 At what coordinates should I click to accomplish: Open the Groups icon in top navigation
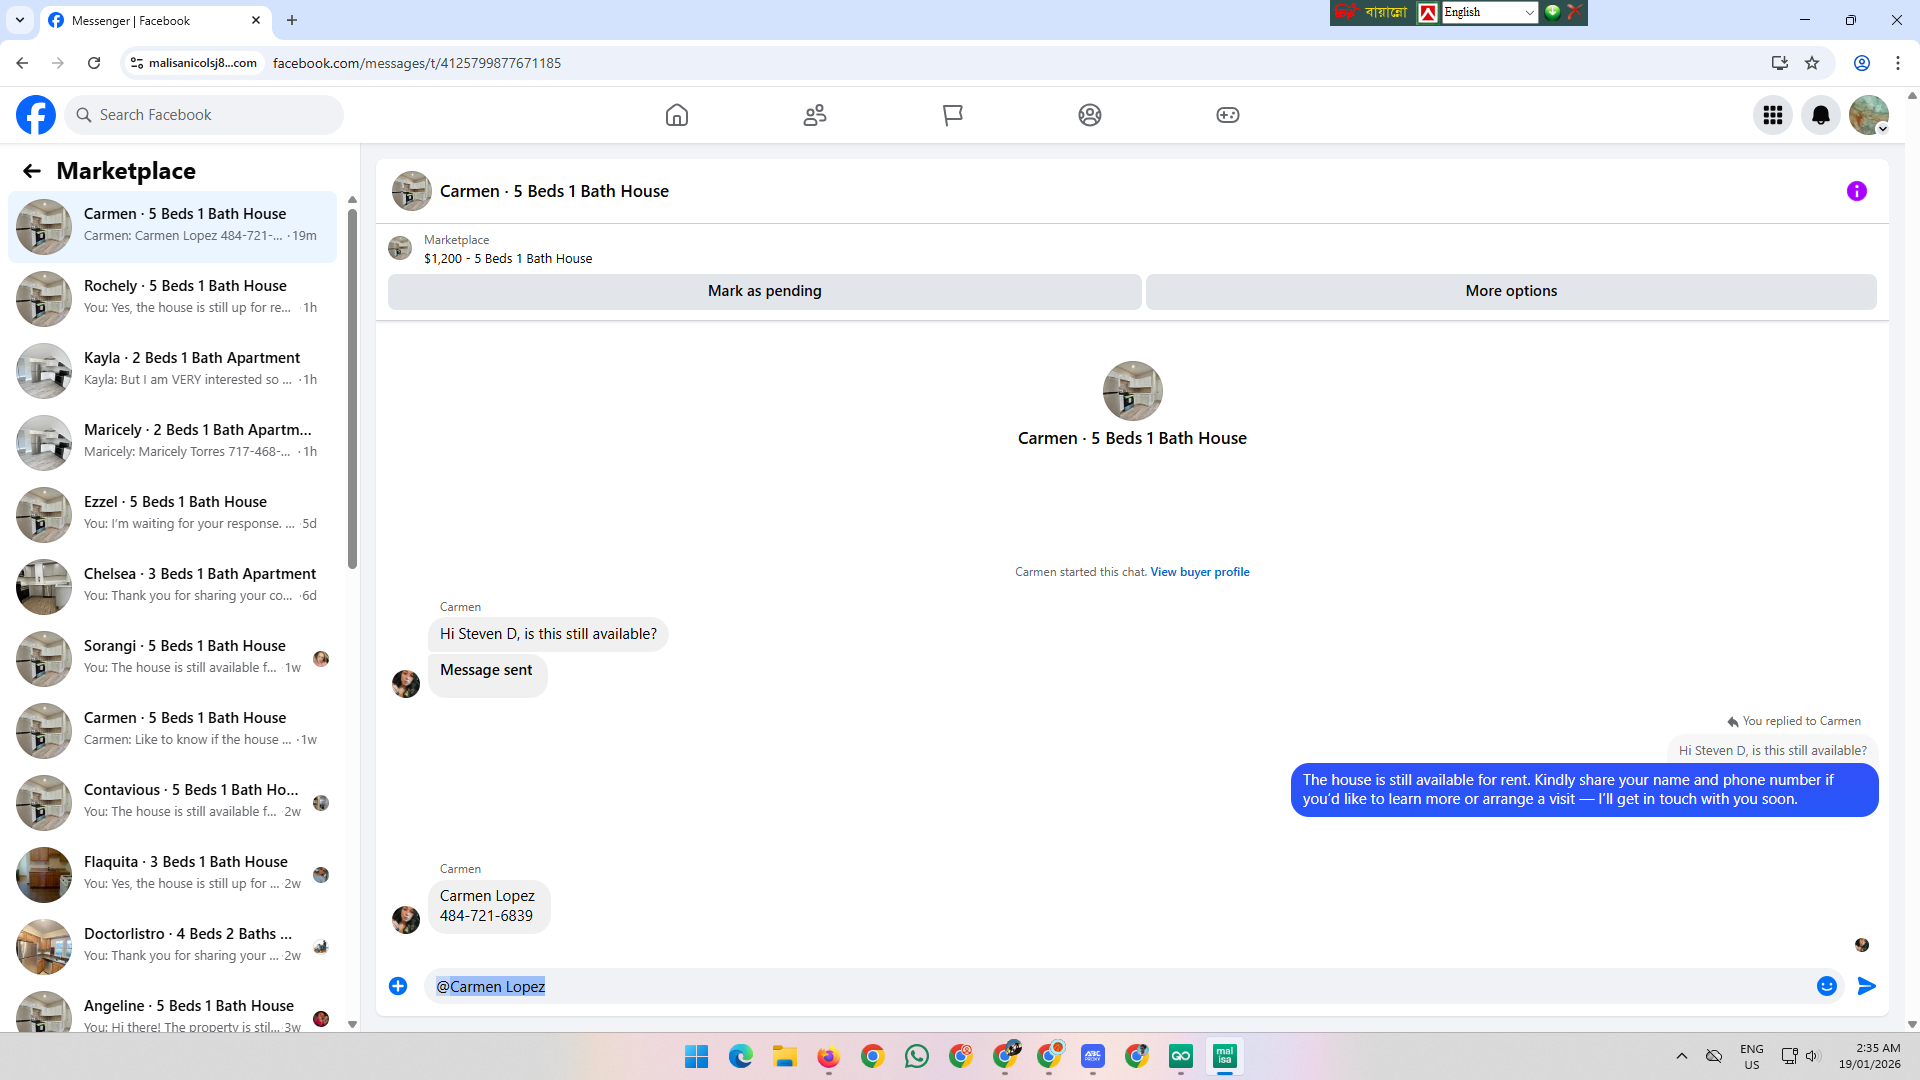pyautogui.click(x=1090, y=115)
